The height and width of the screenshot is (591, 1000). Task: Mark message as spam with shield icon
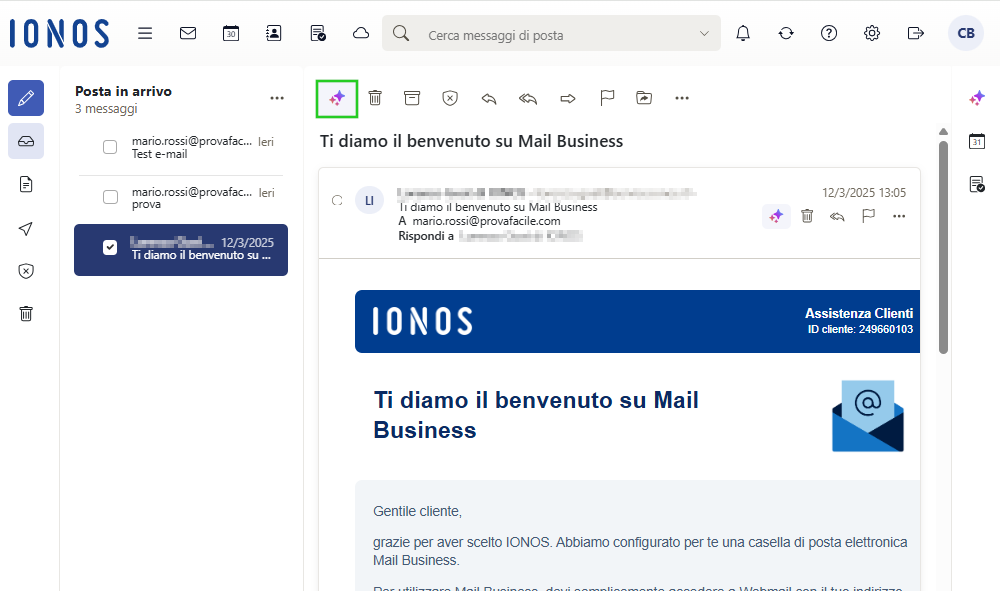450,98
